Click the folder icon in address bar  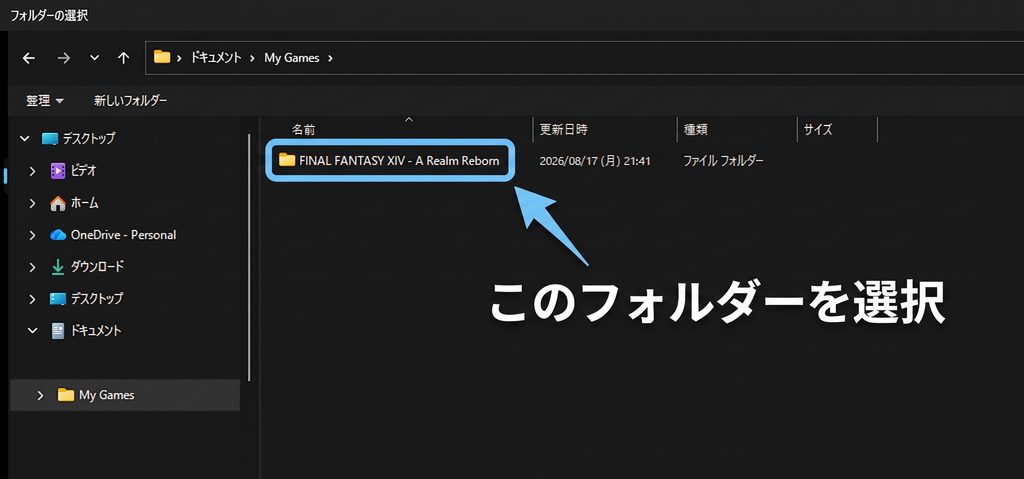[x=162, y=57]
